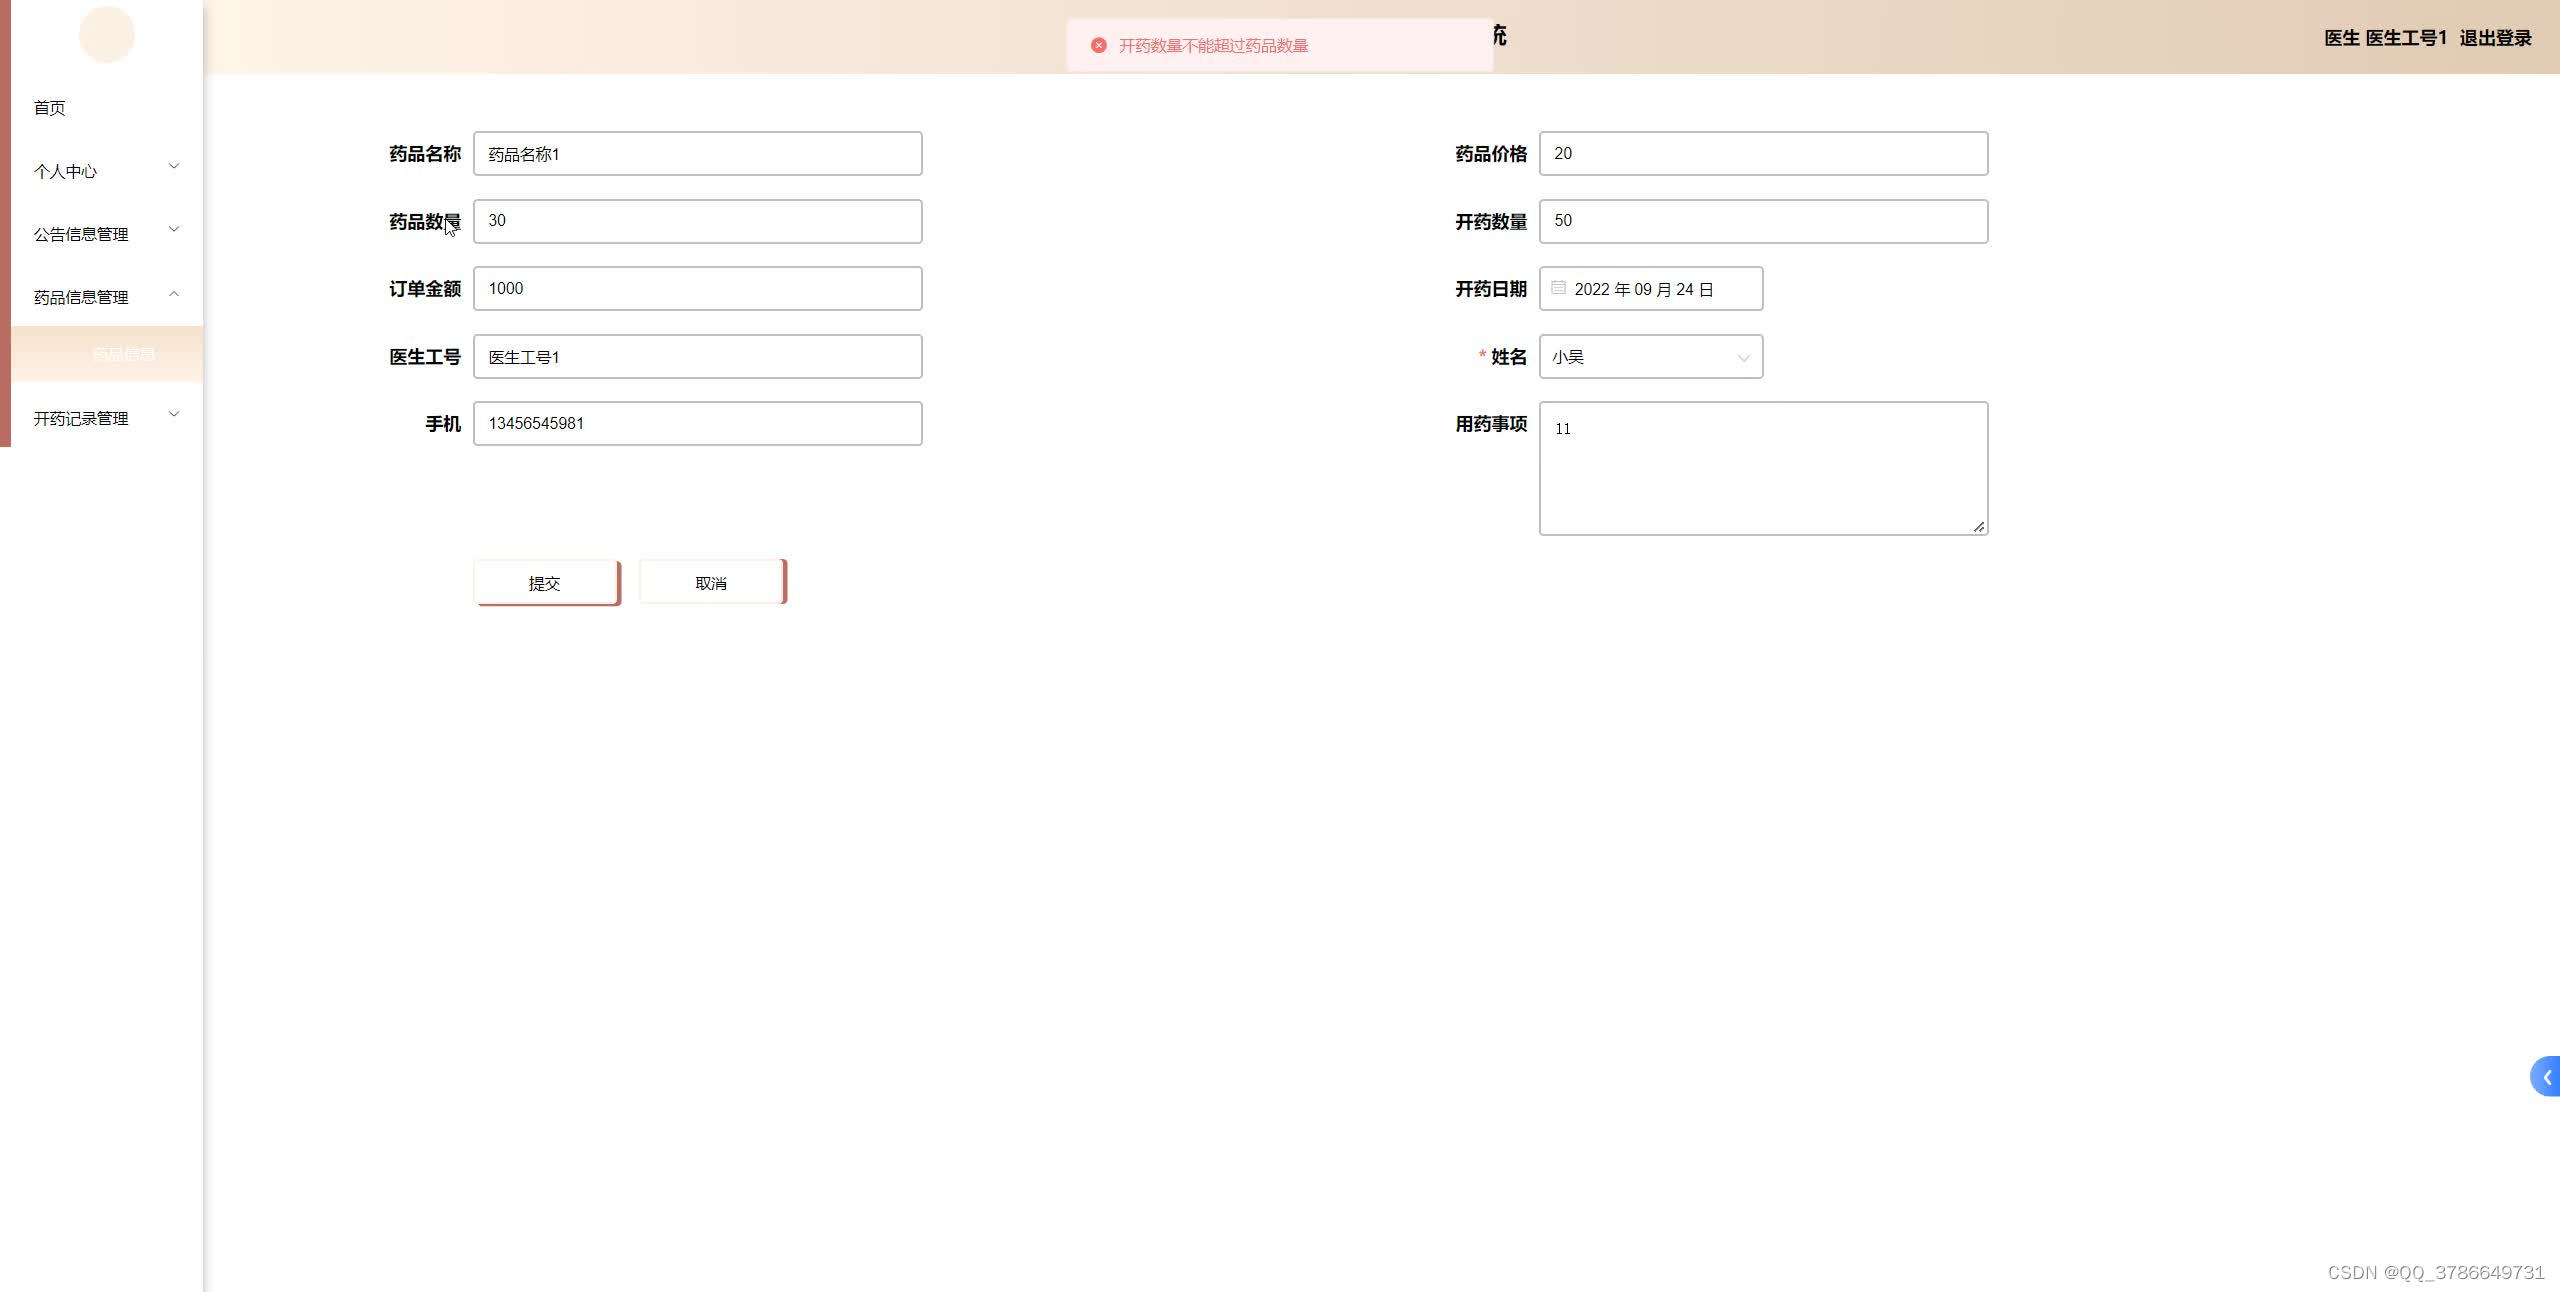Click the 开药日期 field label
This screenshot has width=2560, height=1292.
(1491, 289)
